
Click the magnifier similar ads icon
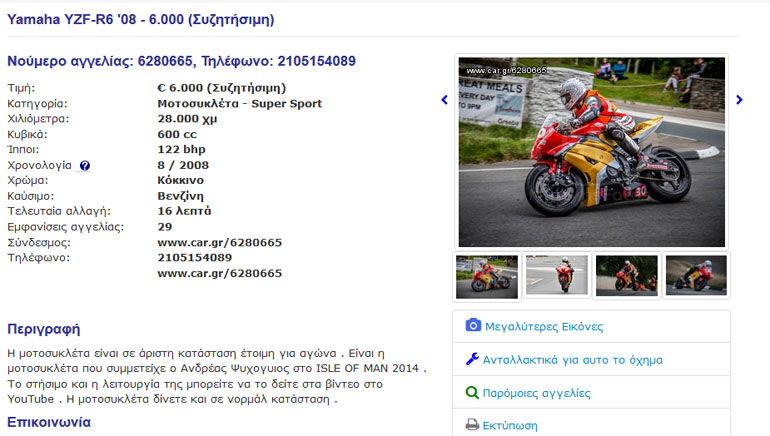tap(472, 392)
